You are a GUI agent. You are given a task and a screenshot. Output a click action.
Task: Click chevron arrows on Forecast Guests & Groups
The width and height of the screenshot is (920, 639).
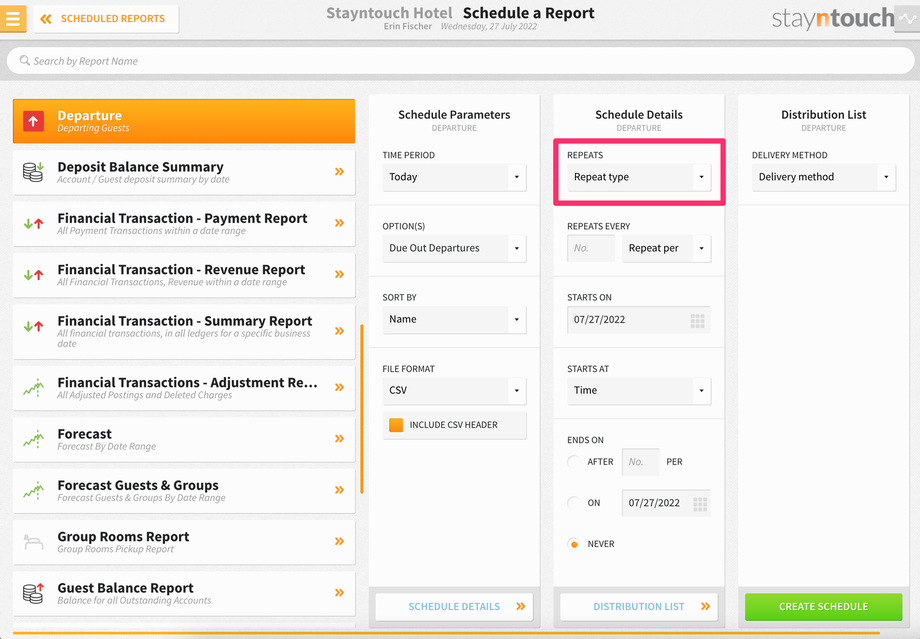coord(339,490)
